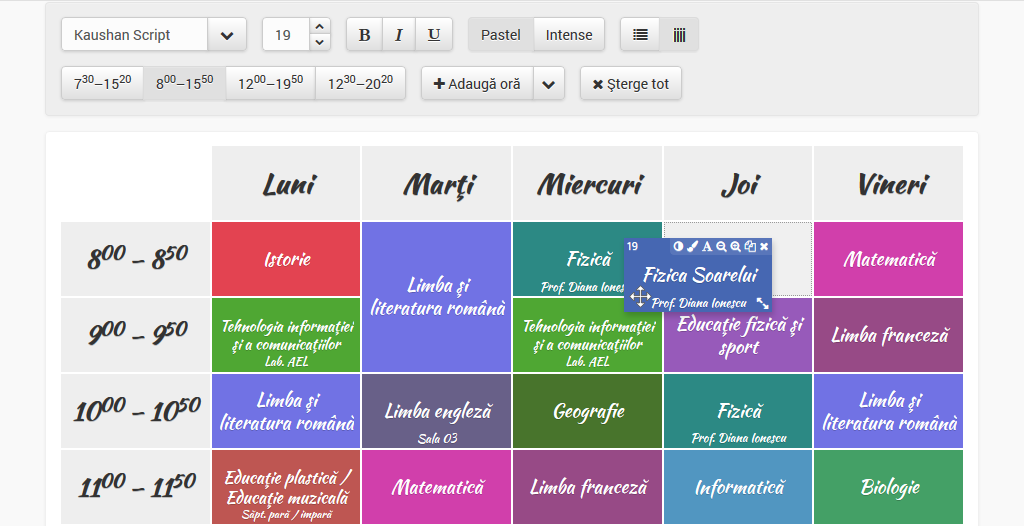This screenshot has height=526, width=1024.
Task: Click the paintbrush color icon on floating card
Action: [x=692, y=246]
